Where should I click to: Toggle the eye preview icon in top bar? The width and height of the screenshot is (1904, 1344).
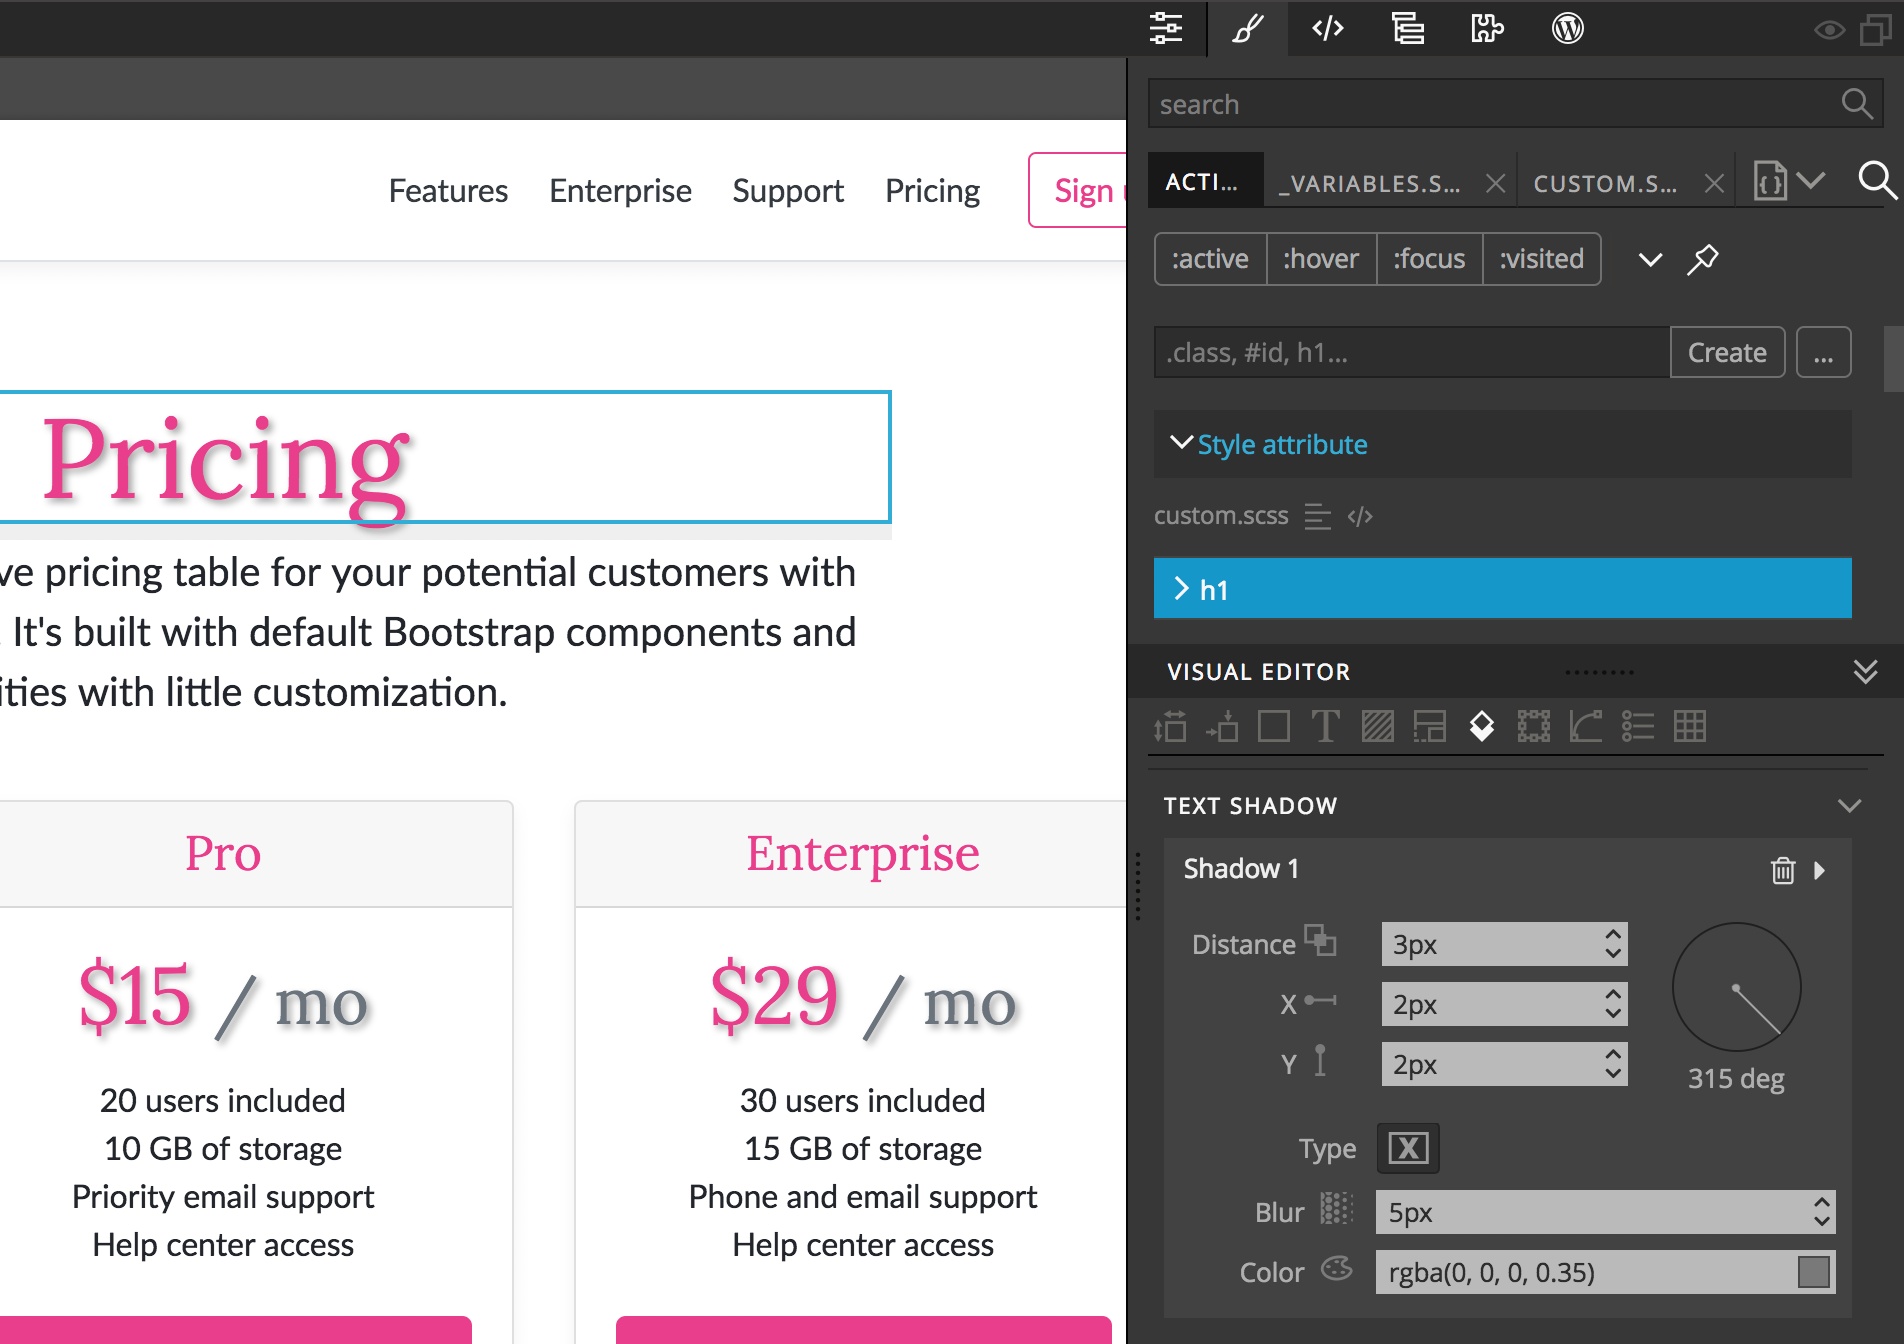pos(1829,30)
